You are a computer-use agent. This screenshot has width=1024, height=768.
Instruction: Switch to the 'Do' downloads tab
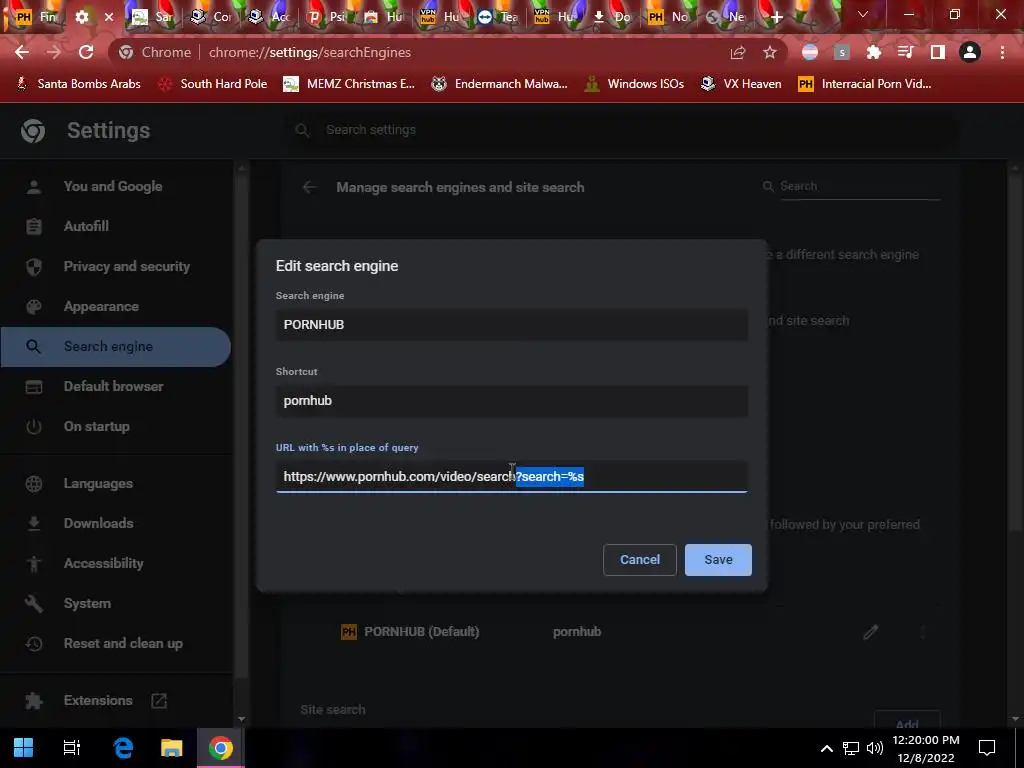tap(611, 17)
